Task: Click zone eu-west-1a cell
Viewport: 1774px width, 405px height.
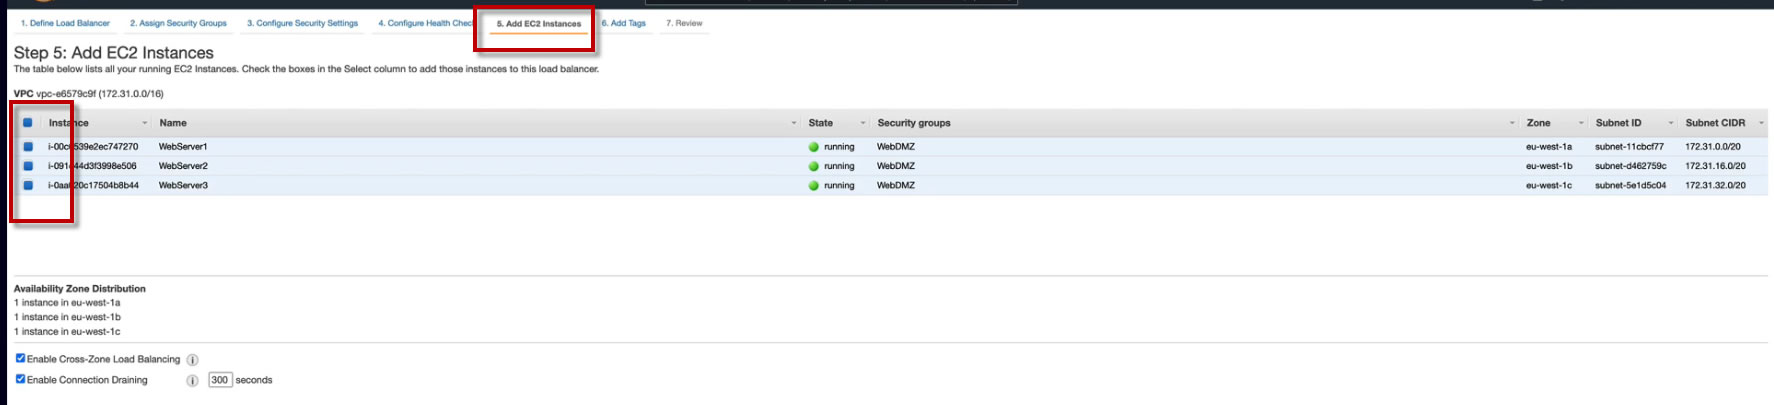Action: 1548,147
